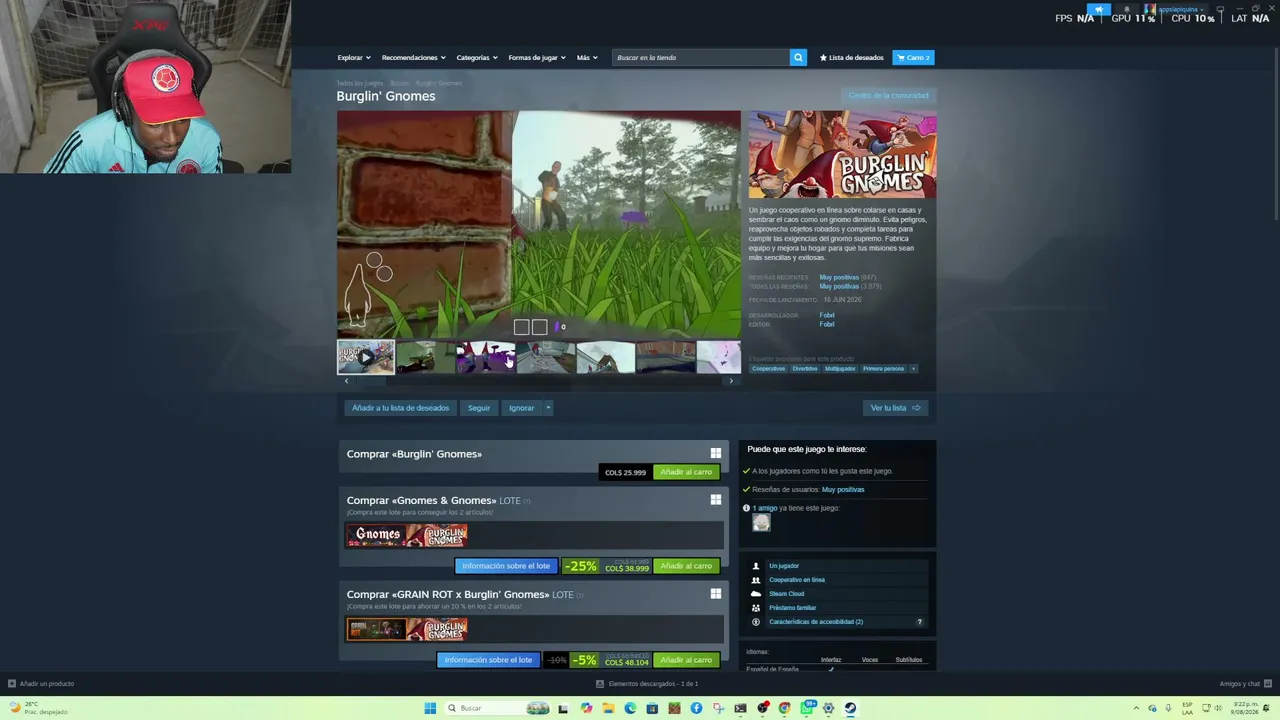The width and height of the screenshot is (1280, 720).
Task: Click the Un jugador single-player icon
Action: click(756, 566)
